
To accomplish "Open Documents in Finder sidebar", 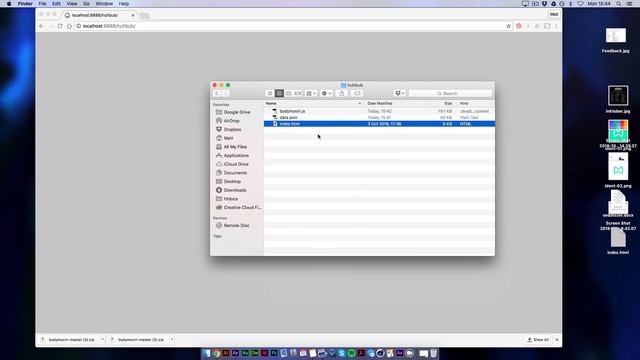I will [x=235, y=173].
